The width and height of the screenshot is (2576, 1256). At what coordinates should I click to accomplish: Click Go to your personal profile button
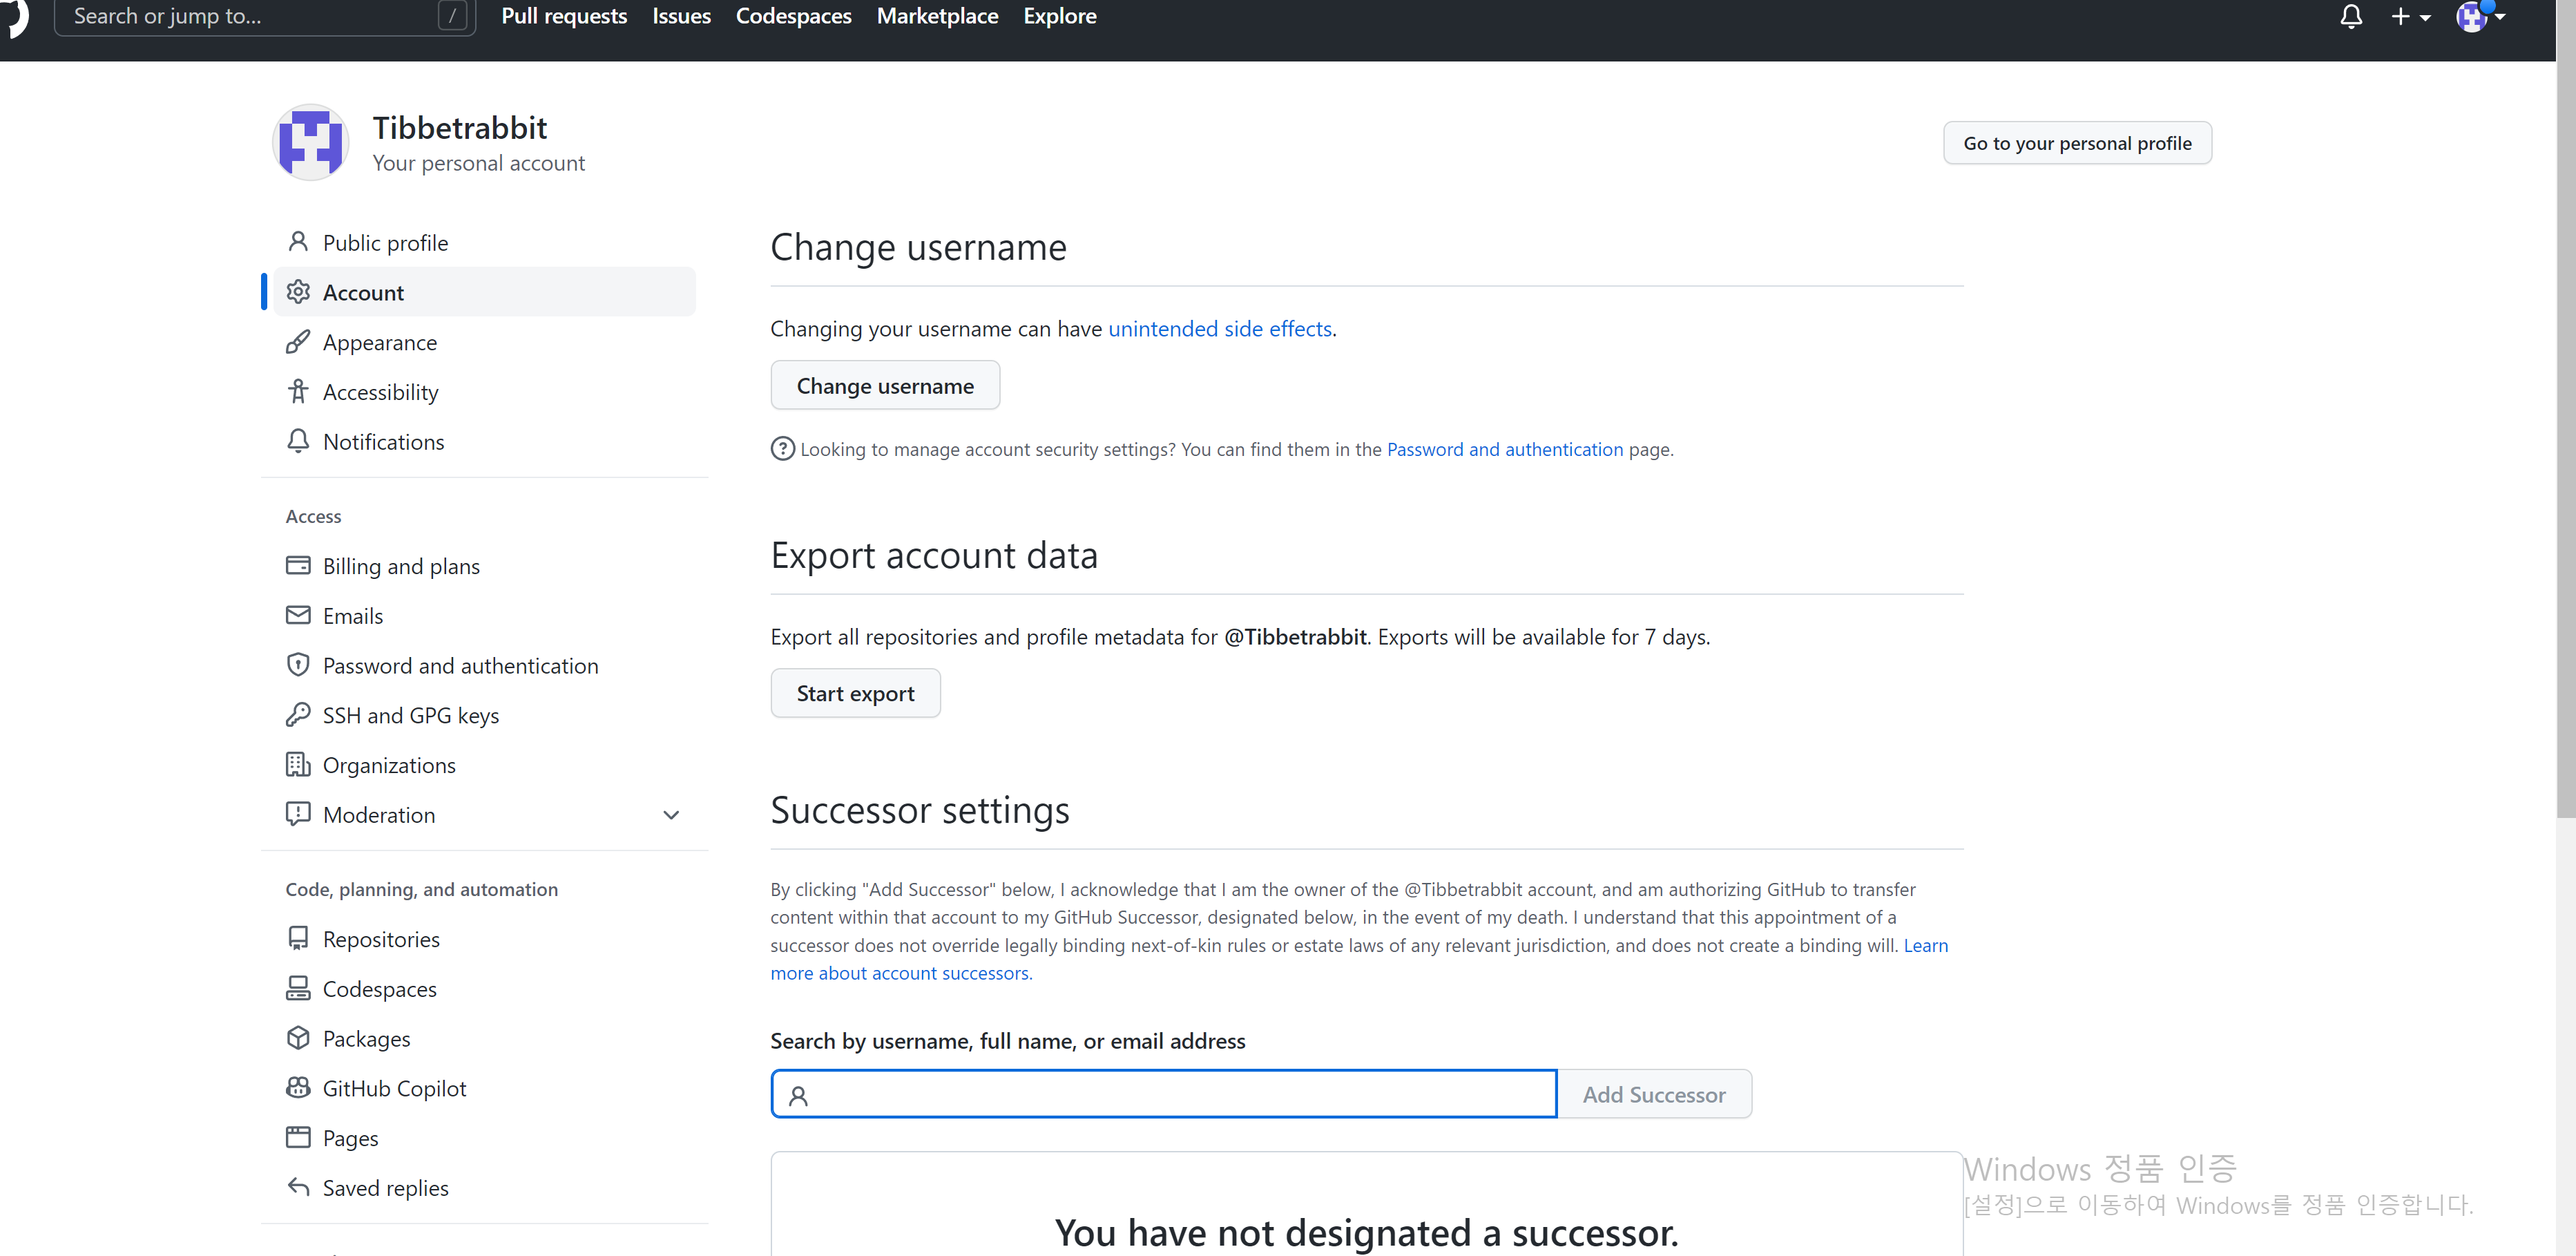tap(2077, 143)
